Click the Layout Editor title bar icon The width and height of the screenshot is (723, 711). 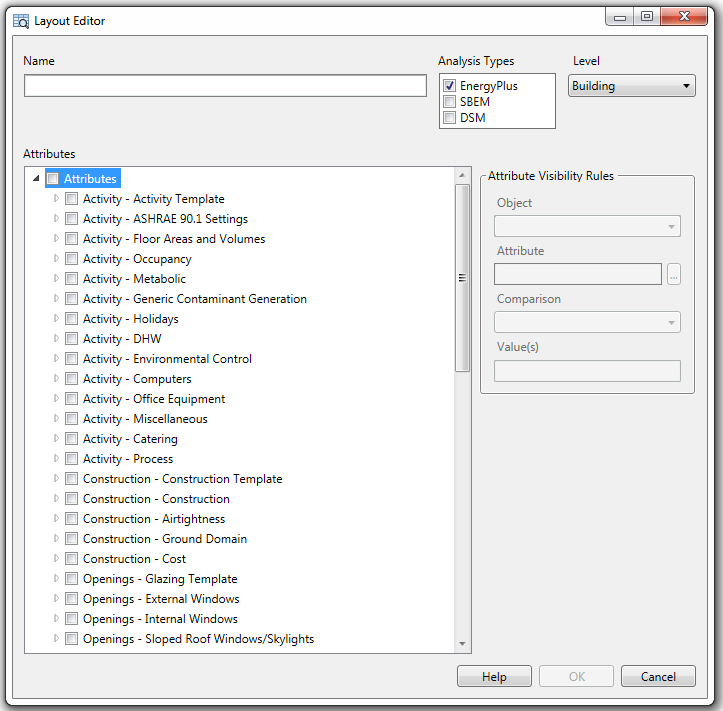point(20,20)
